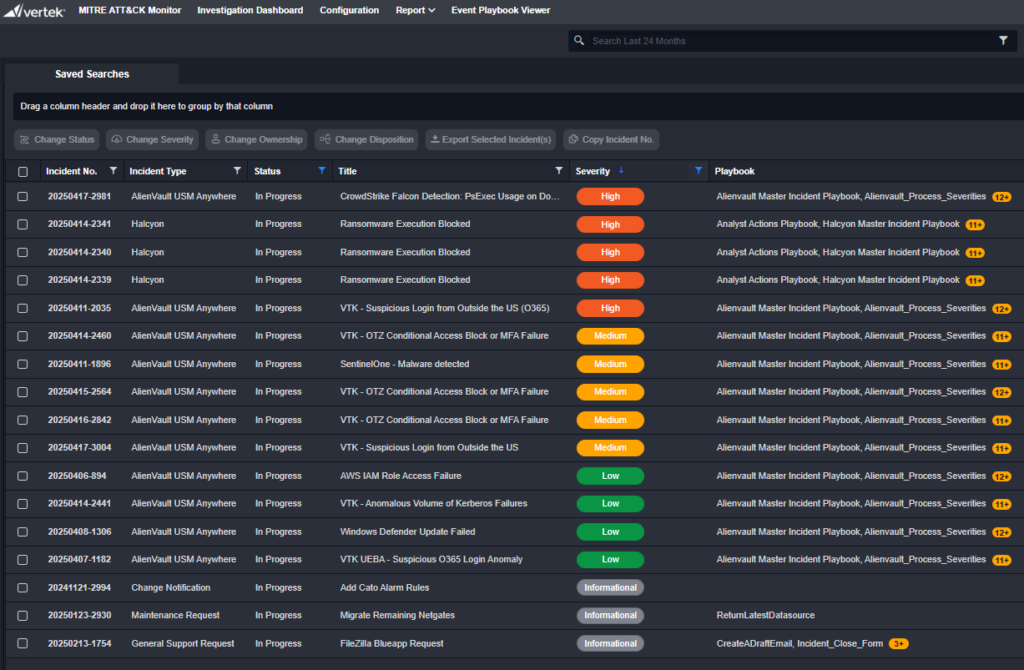1024x670 pixels.
Task: Click the Copy Incident No. button
Action: [x=611, y=140]
